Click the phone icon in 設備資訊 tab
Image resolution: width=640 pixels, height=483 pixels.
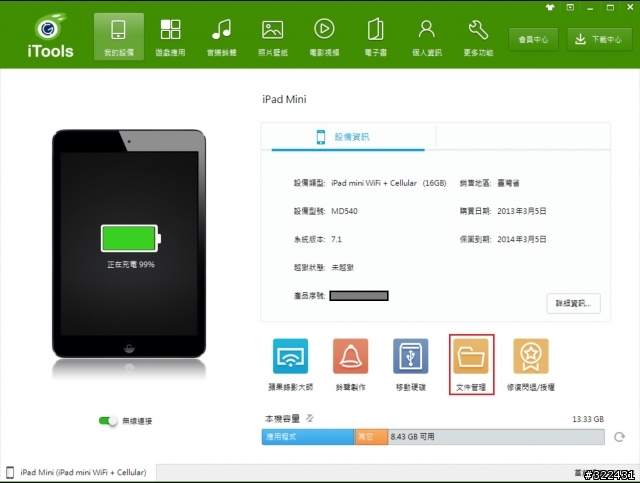tap(321, 137)
